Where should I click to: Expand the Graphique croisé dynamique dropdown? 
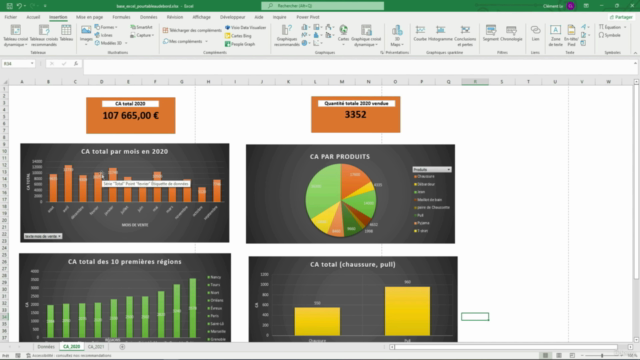click(366, 36)
